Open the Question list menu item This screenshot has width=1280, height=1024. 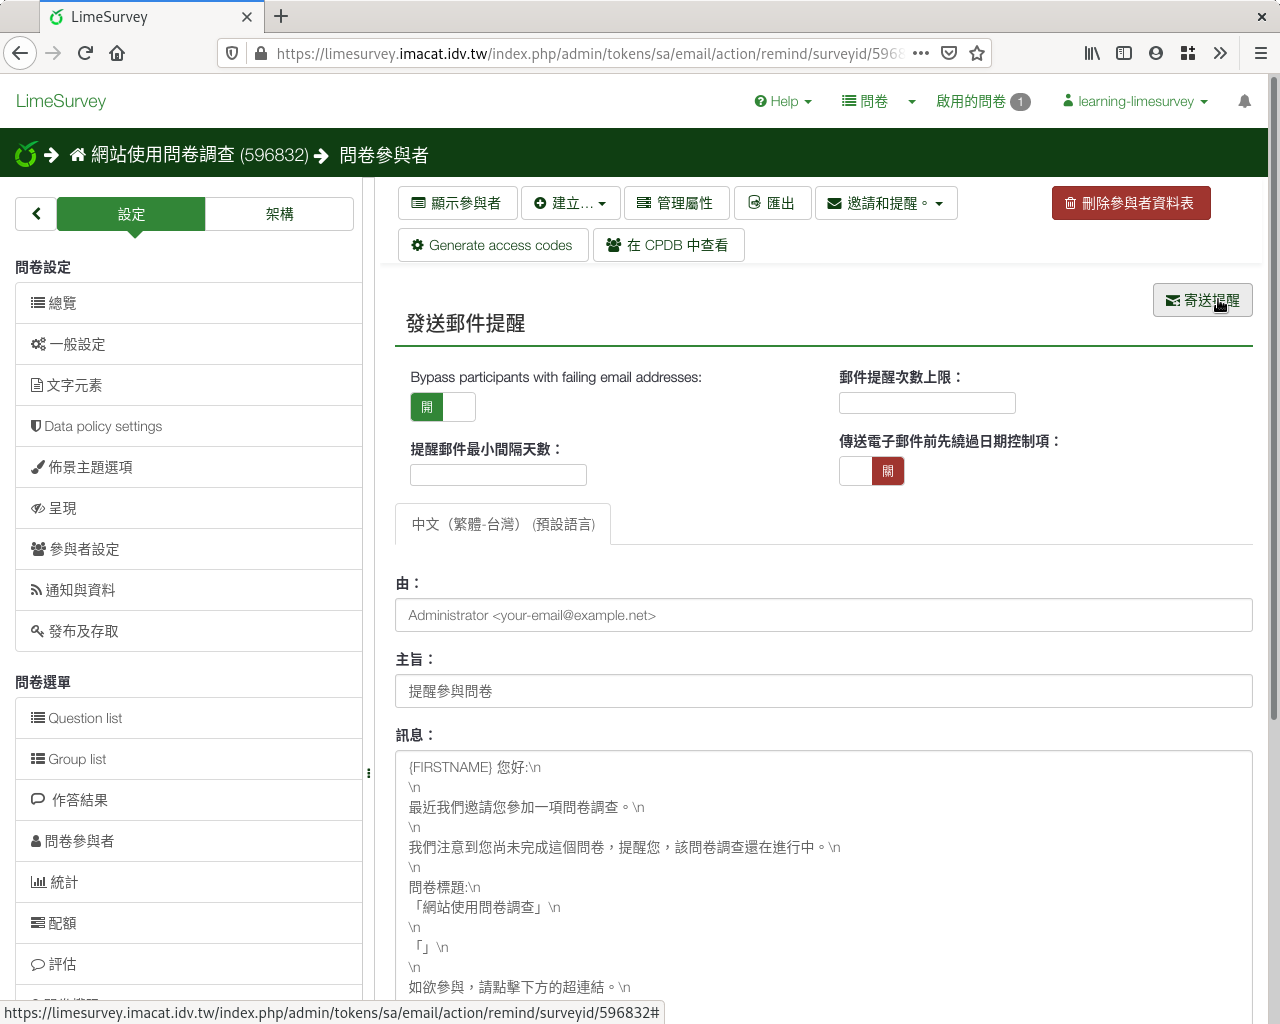[189, 718]
